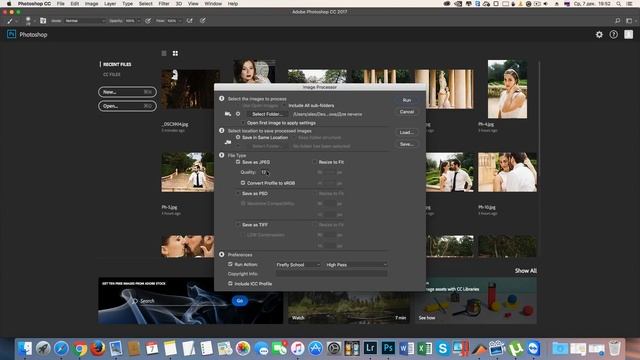Open Lightroom from the dock
Image resolution: width=640 pixels, height=360 pixels.
(x=370, y=348)
